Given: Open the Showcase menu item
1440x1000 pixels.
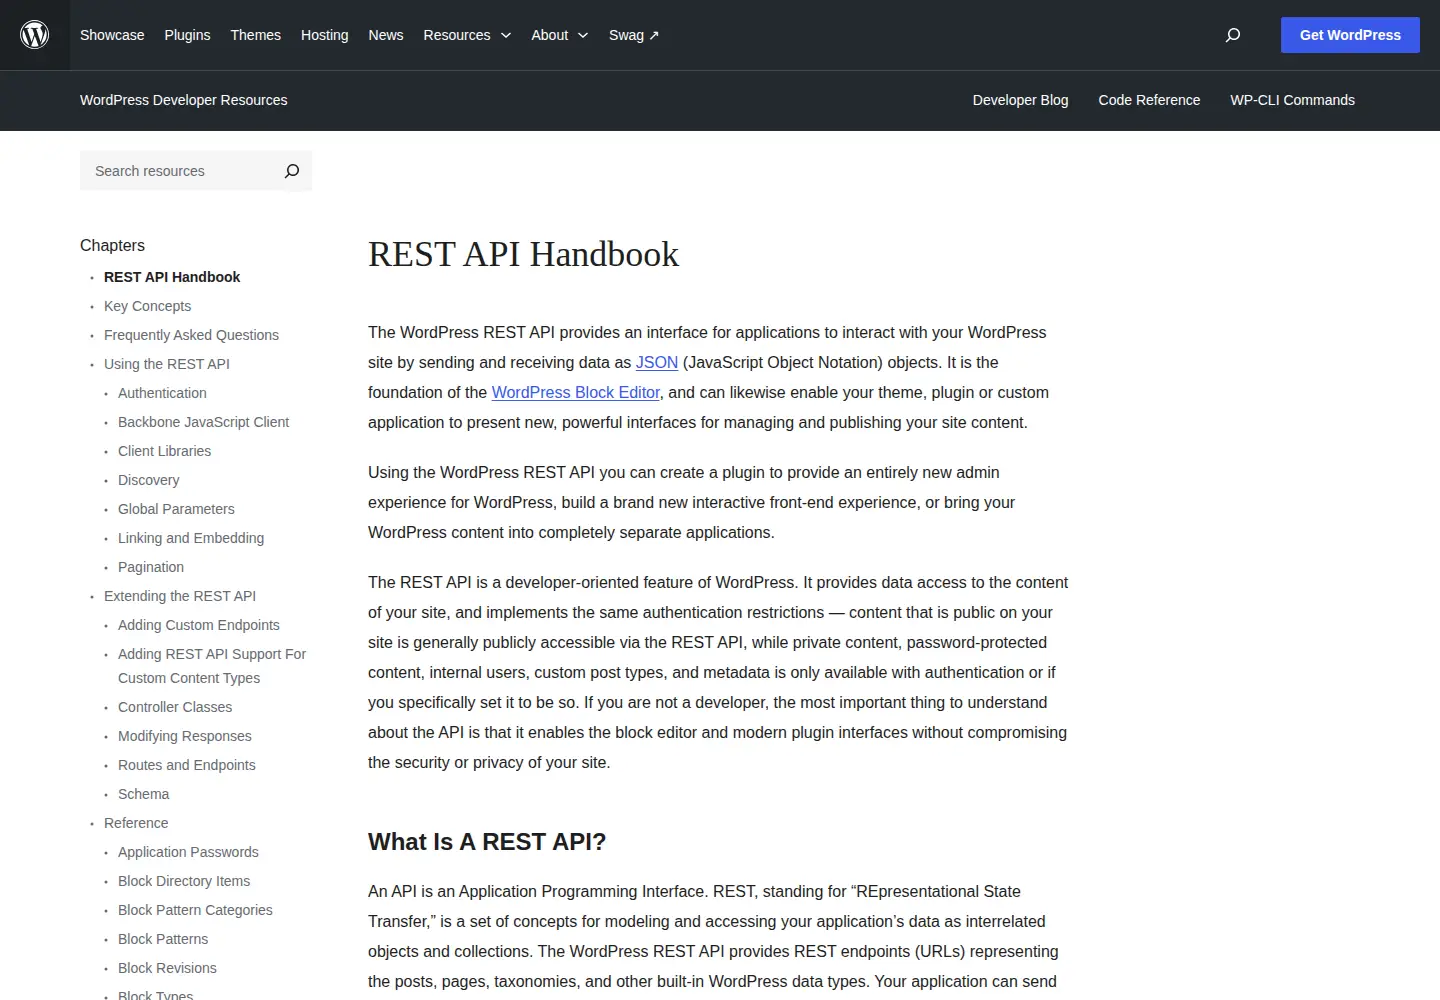Looking at the screenshot, I should click(112, 35).
